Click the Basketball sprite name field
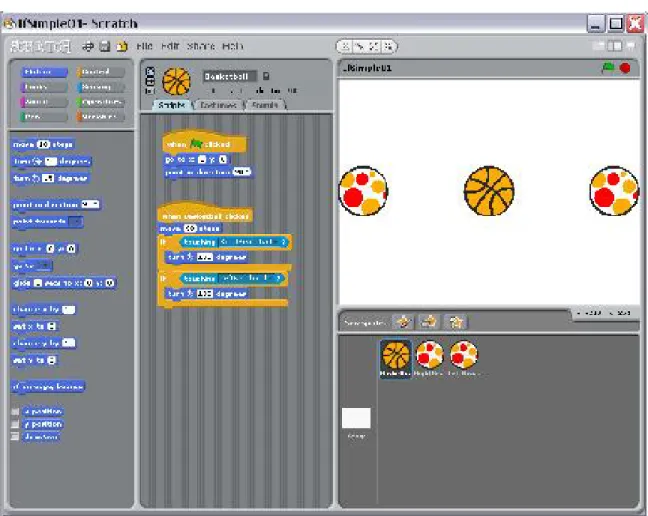The image size is (648, 516). 230,76
